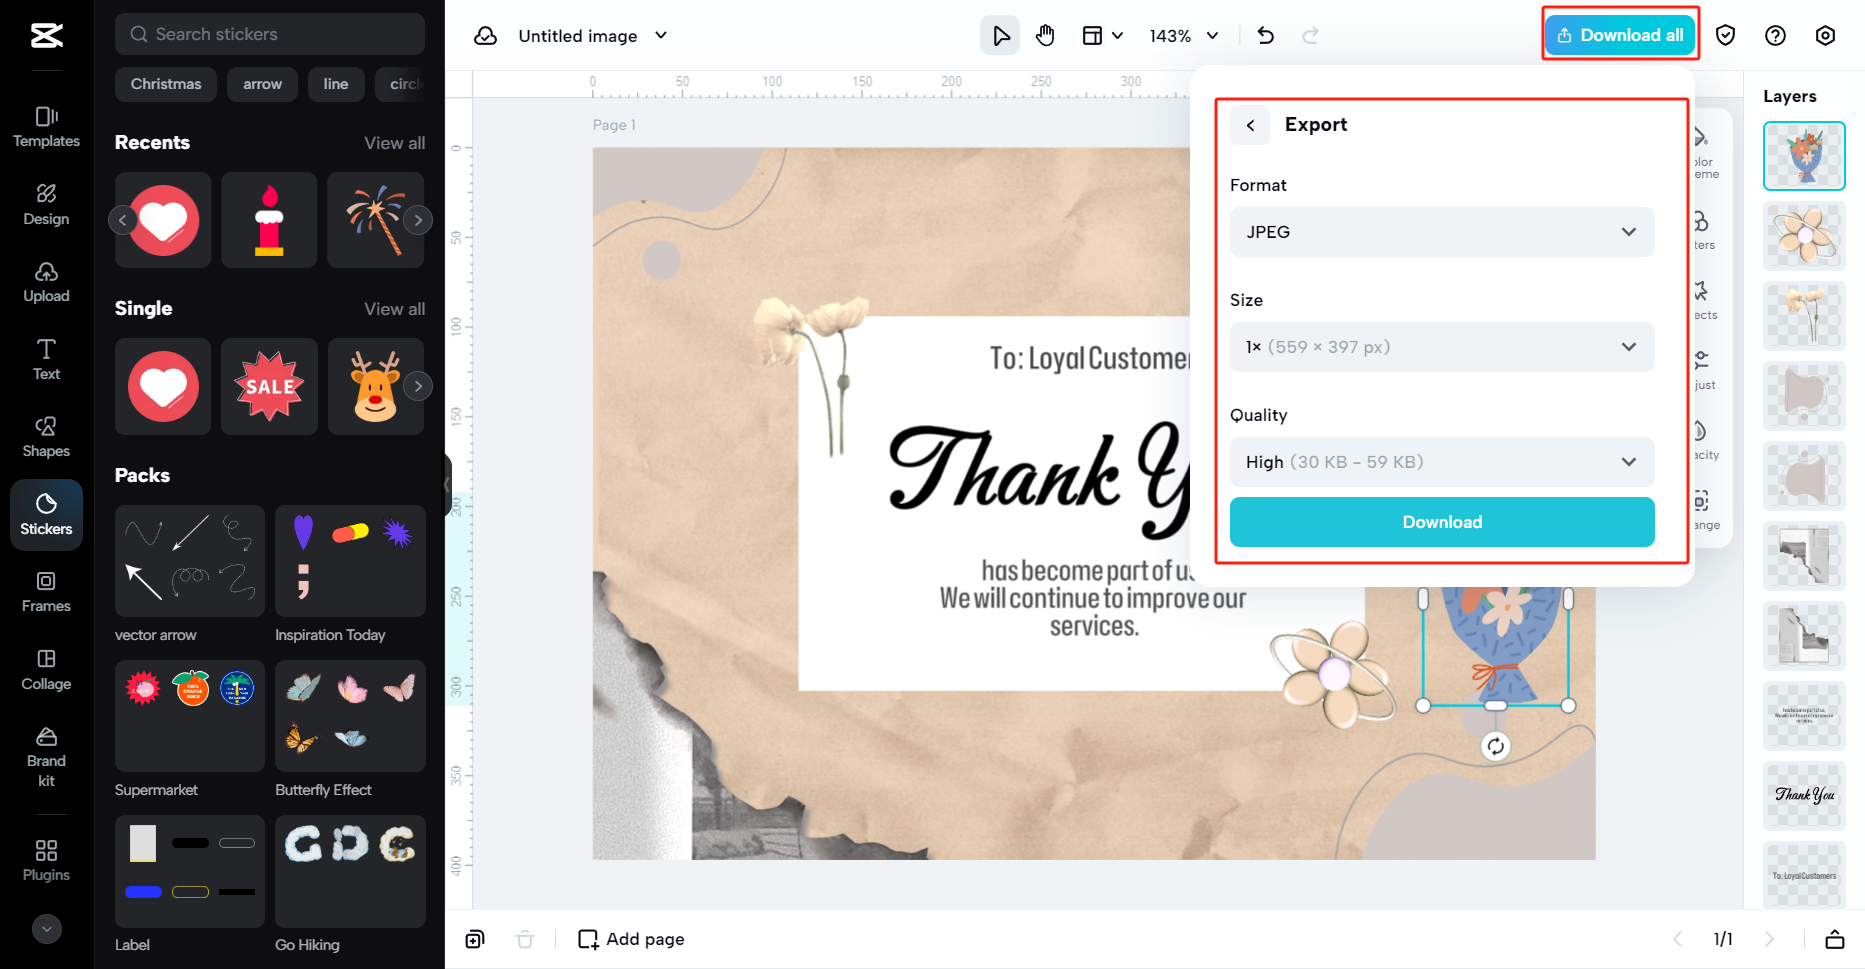Switch to the Design panel

(46, 205)
